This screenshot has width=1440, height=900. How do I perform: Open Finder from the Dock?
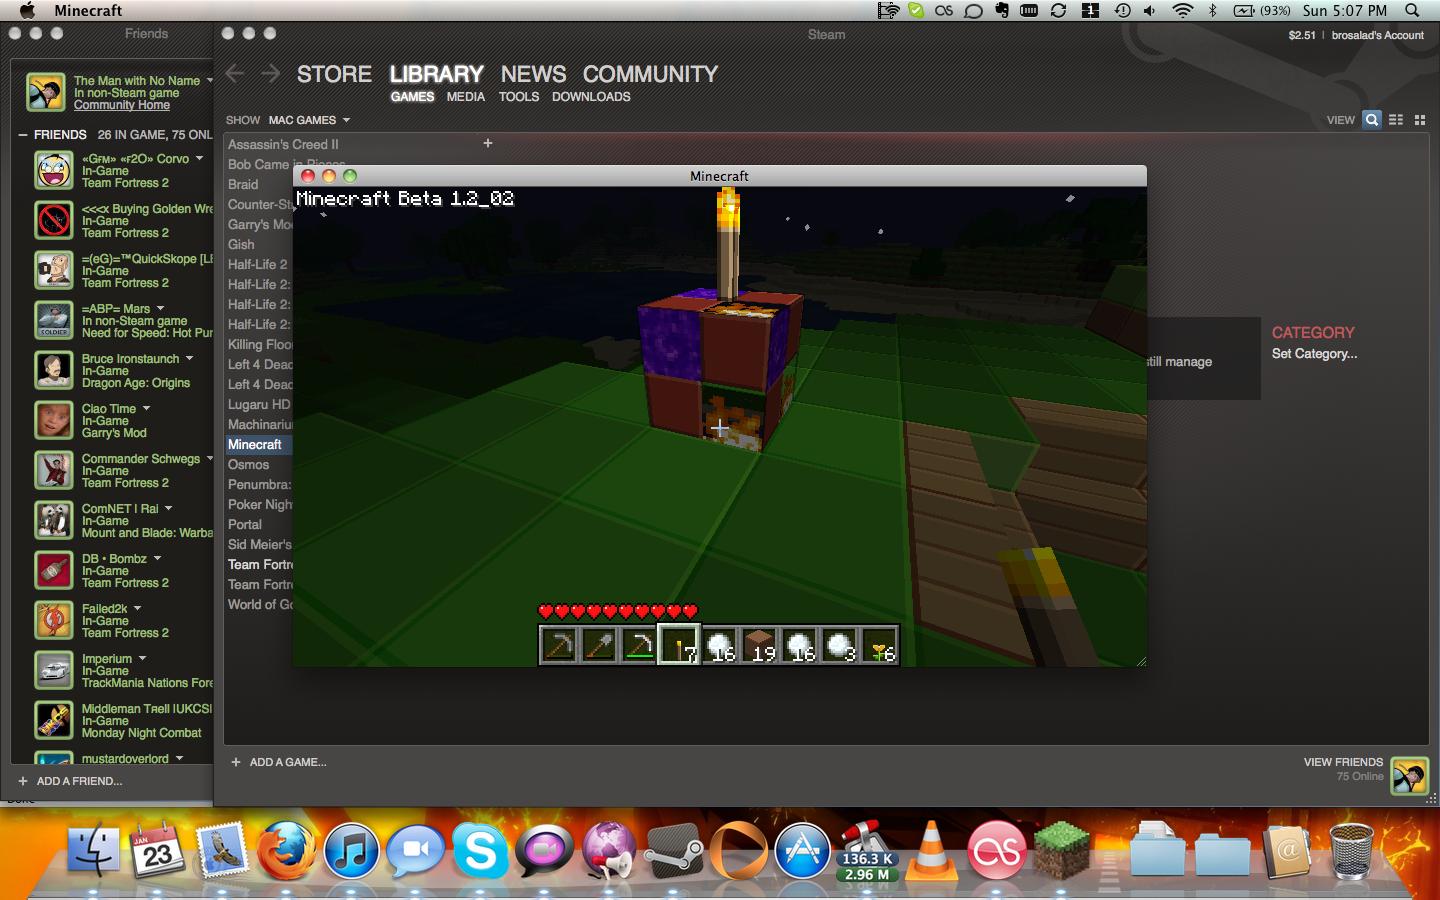click(94, 851)
